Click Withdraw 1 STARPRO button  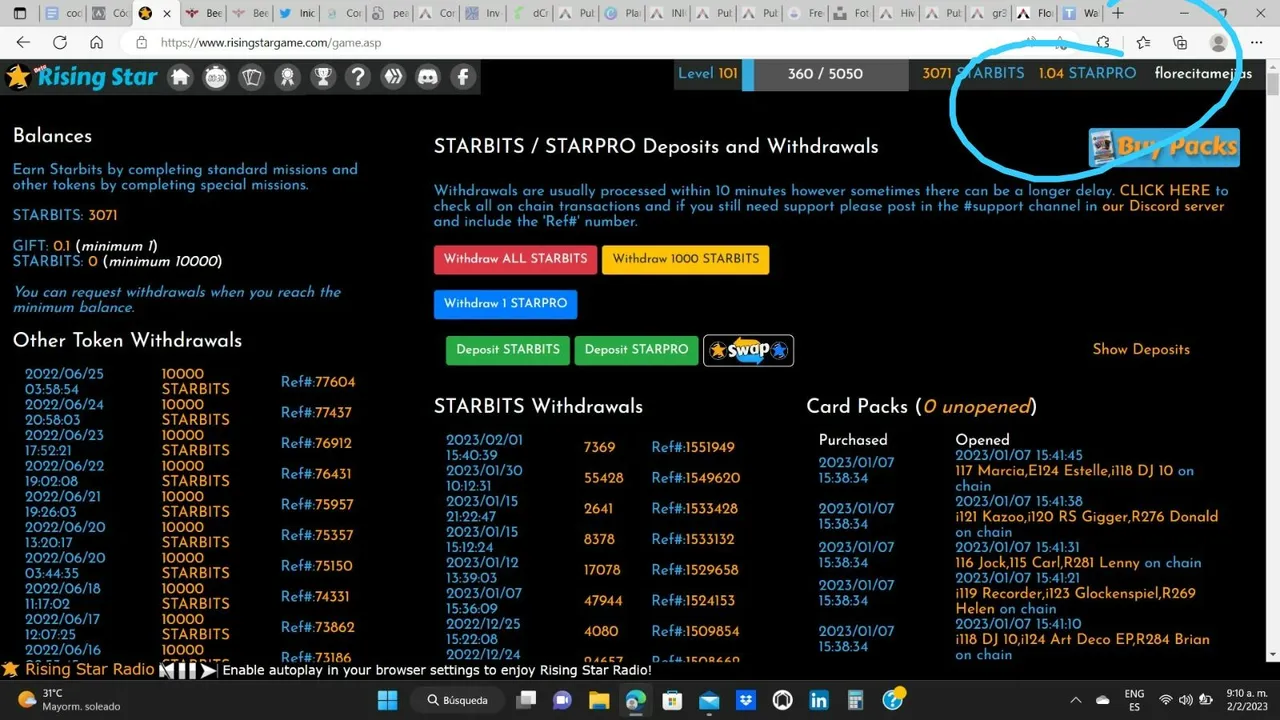(505, 304)
